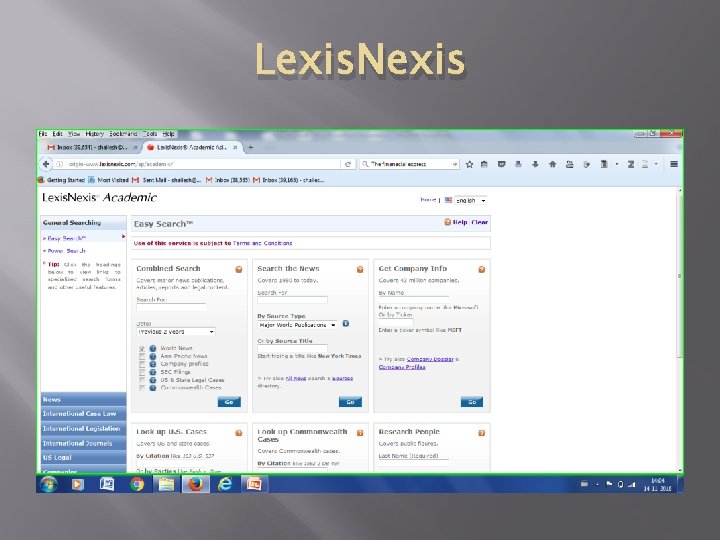
Task: Check the Commonwealth Cases checkbox
Action: click(142, 388)
